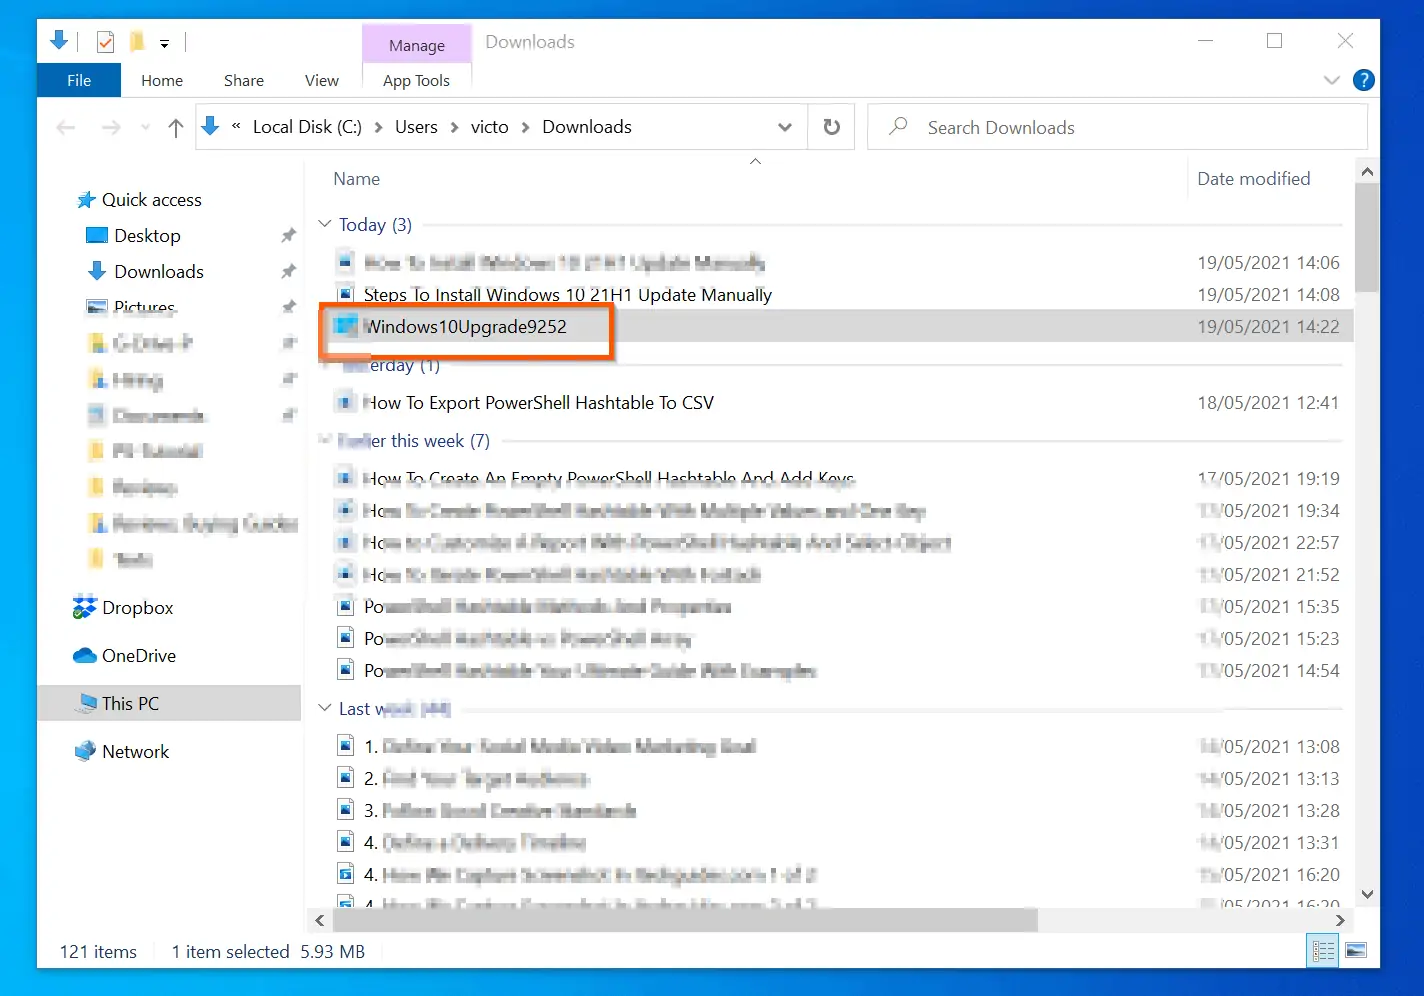Switch to Large icons view layout

click(1356, 951)
